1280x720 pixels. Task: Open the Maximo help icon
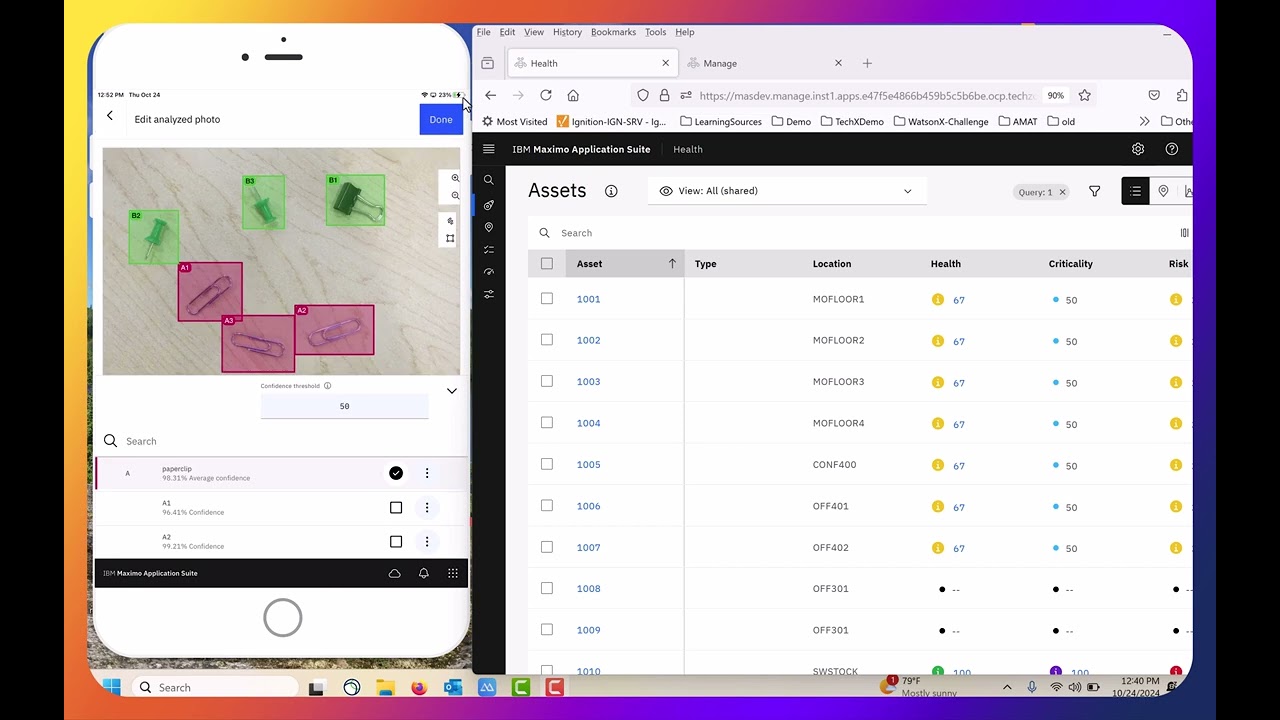click(x=1172, y=149)
